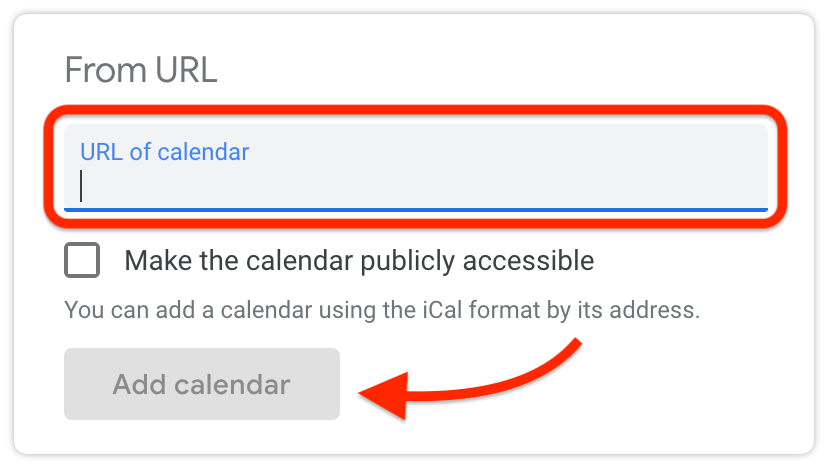
Task: Click the Add calendar button
Action: 202,384
